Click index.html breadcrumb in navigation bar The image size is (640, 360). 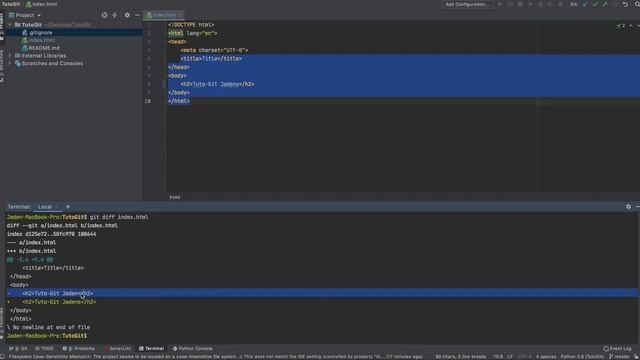[x=42, y=4]
